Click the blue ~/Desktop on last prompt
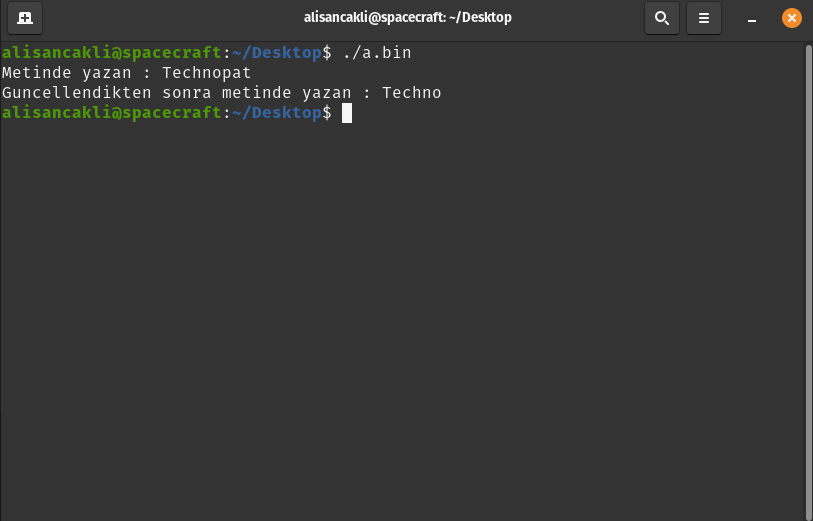 pos(276,113)
